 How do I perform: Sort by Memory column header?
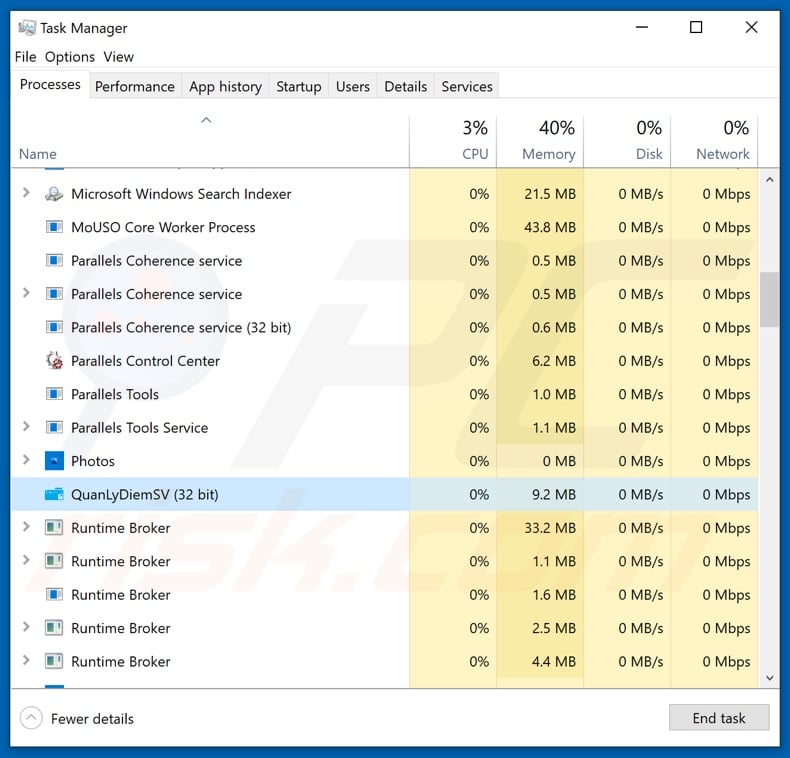[x=540, y=142]
